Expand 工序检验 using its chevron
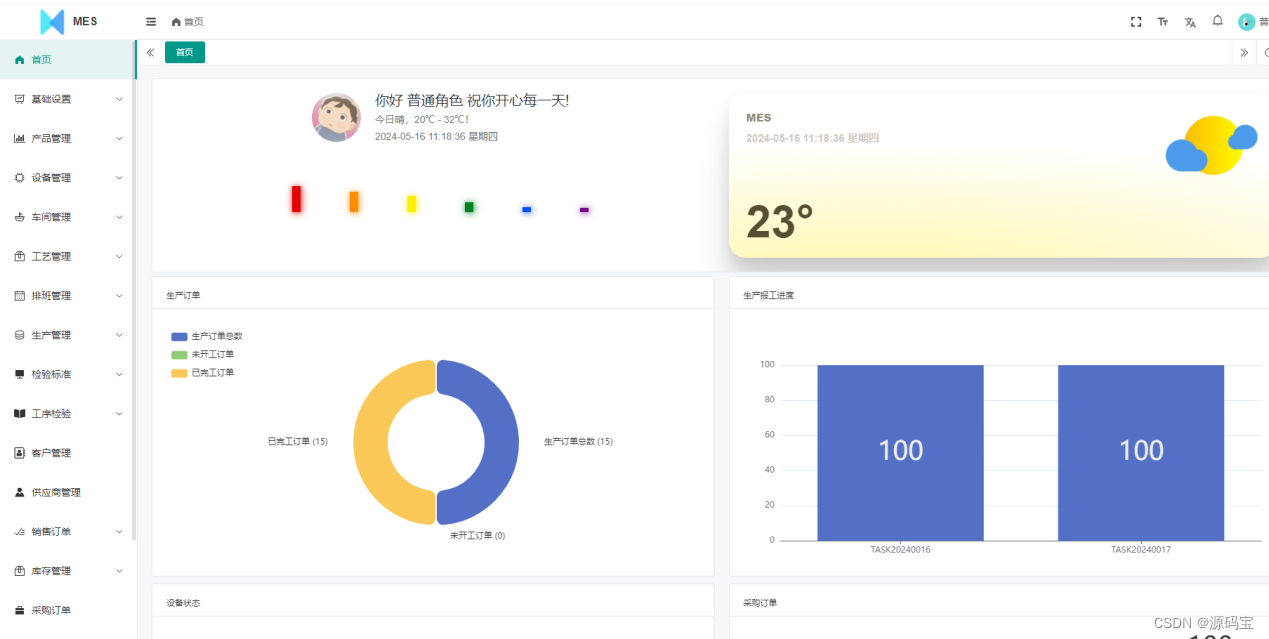Viewport: 1269px width, 639px height. tap(119, 413)
